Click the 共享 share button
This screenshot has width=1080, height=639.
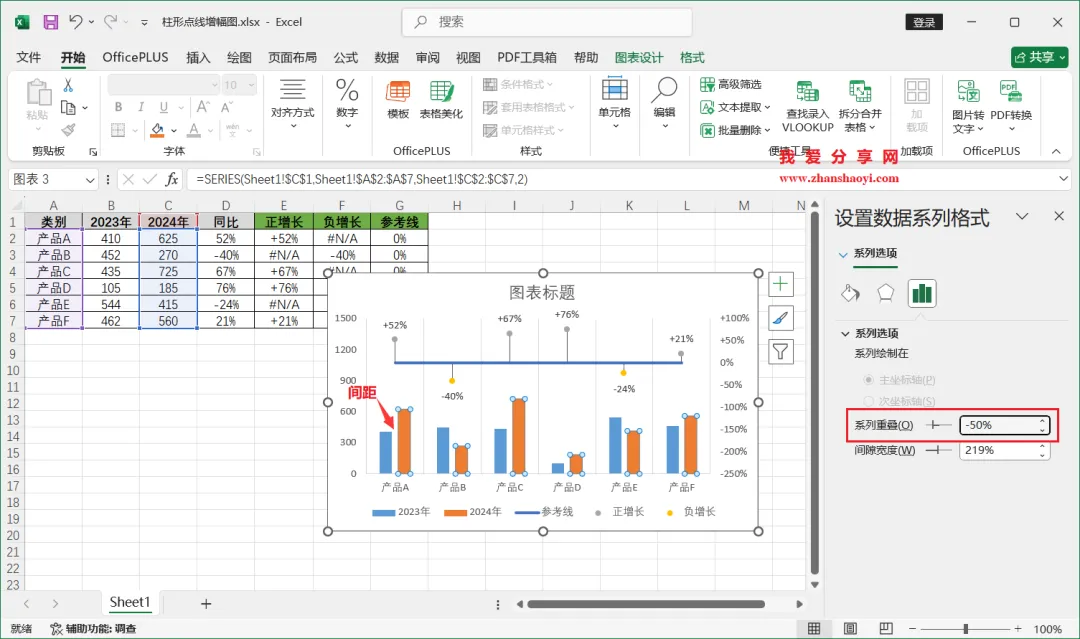point(1039,57)
